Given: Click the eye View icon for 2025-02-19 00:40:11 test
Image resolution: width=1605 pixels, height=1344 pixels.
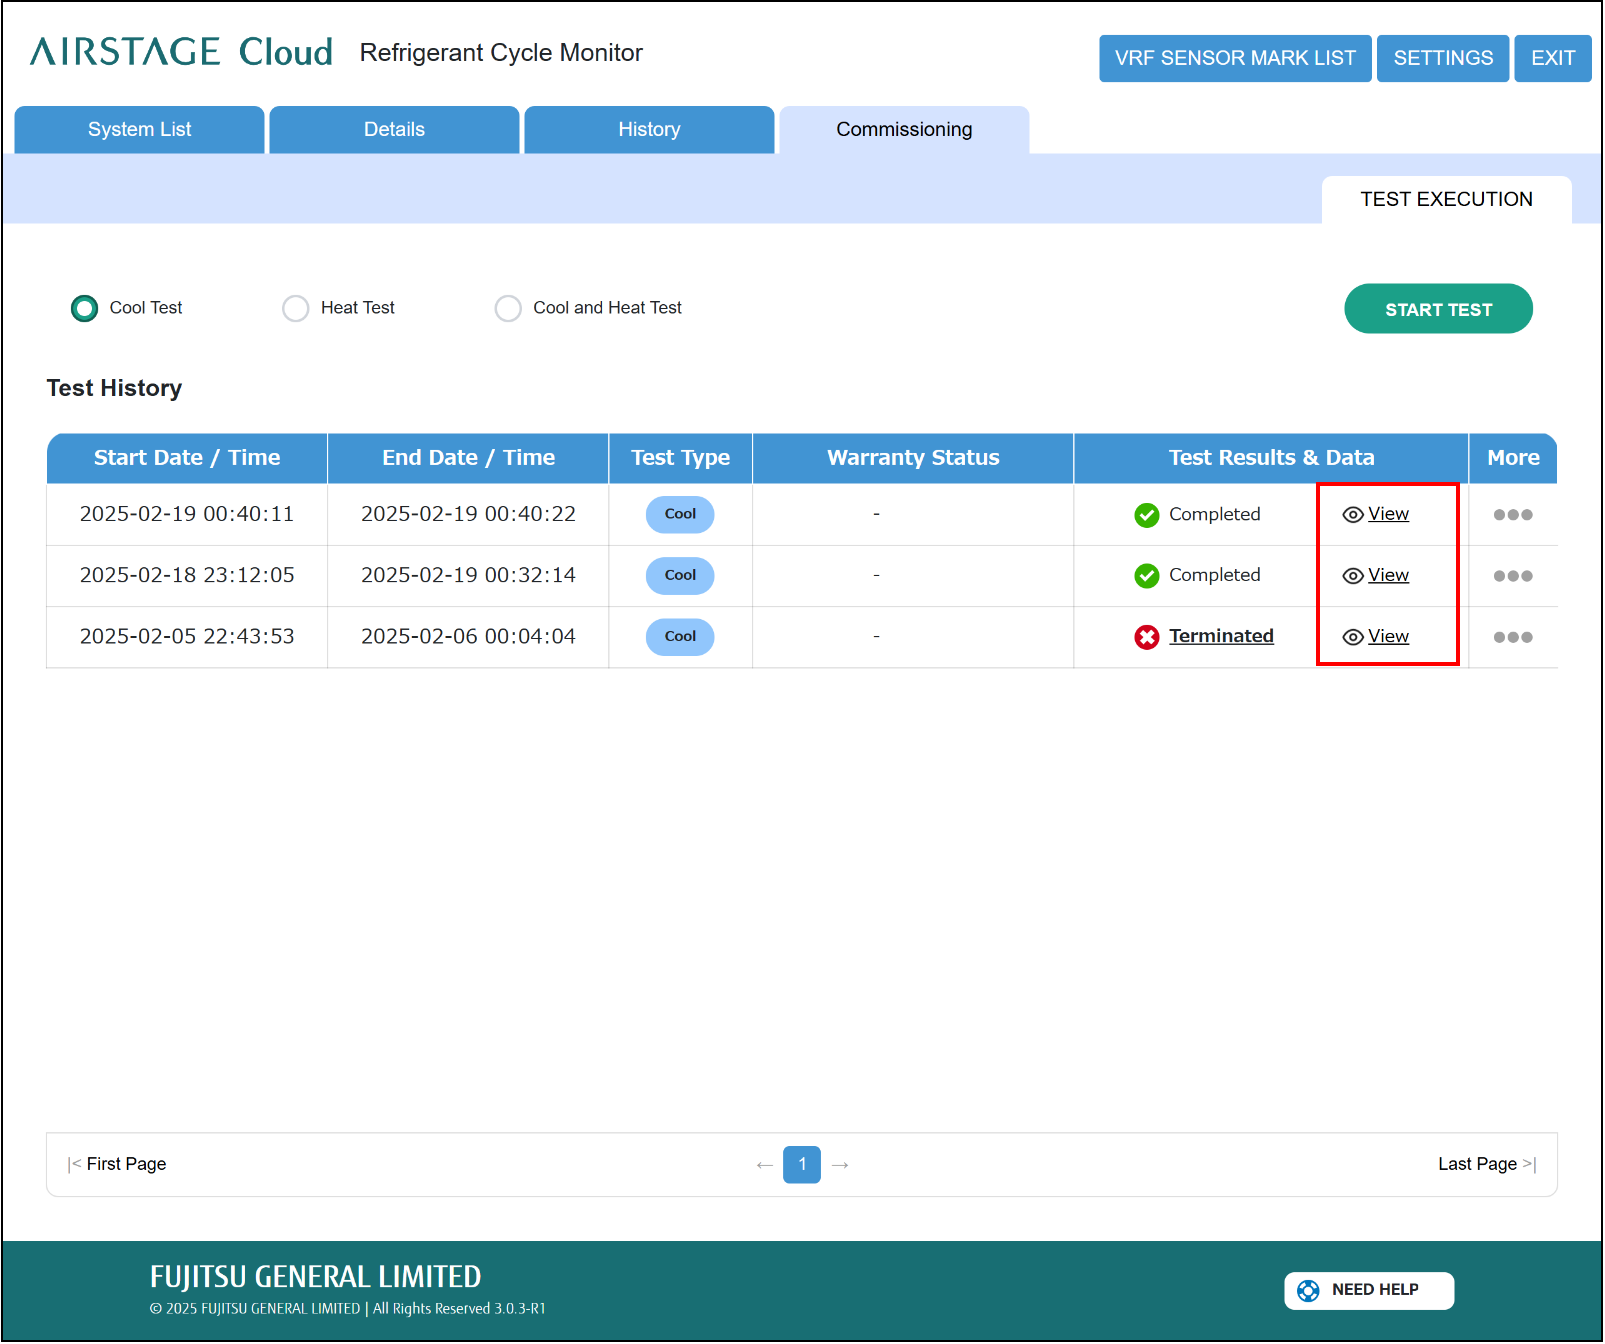Looking at the screenshot, I should (1352, 515).
